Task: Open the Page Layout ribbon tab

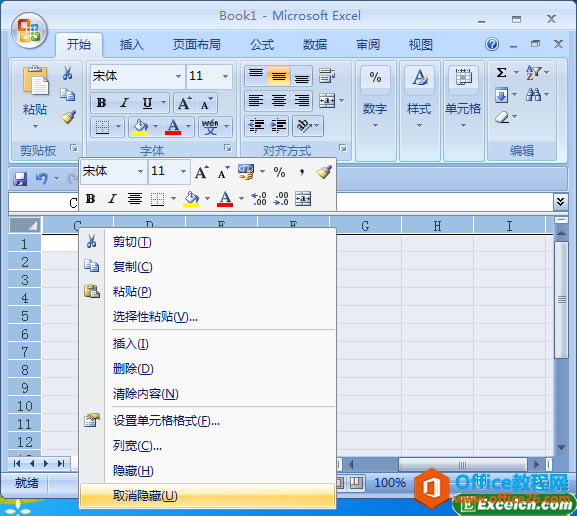Action: pyautogui.click(x=197, y=45)
